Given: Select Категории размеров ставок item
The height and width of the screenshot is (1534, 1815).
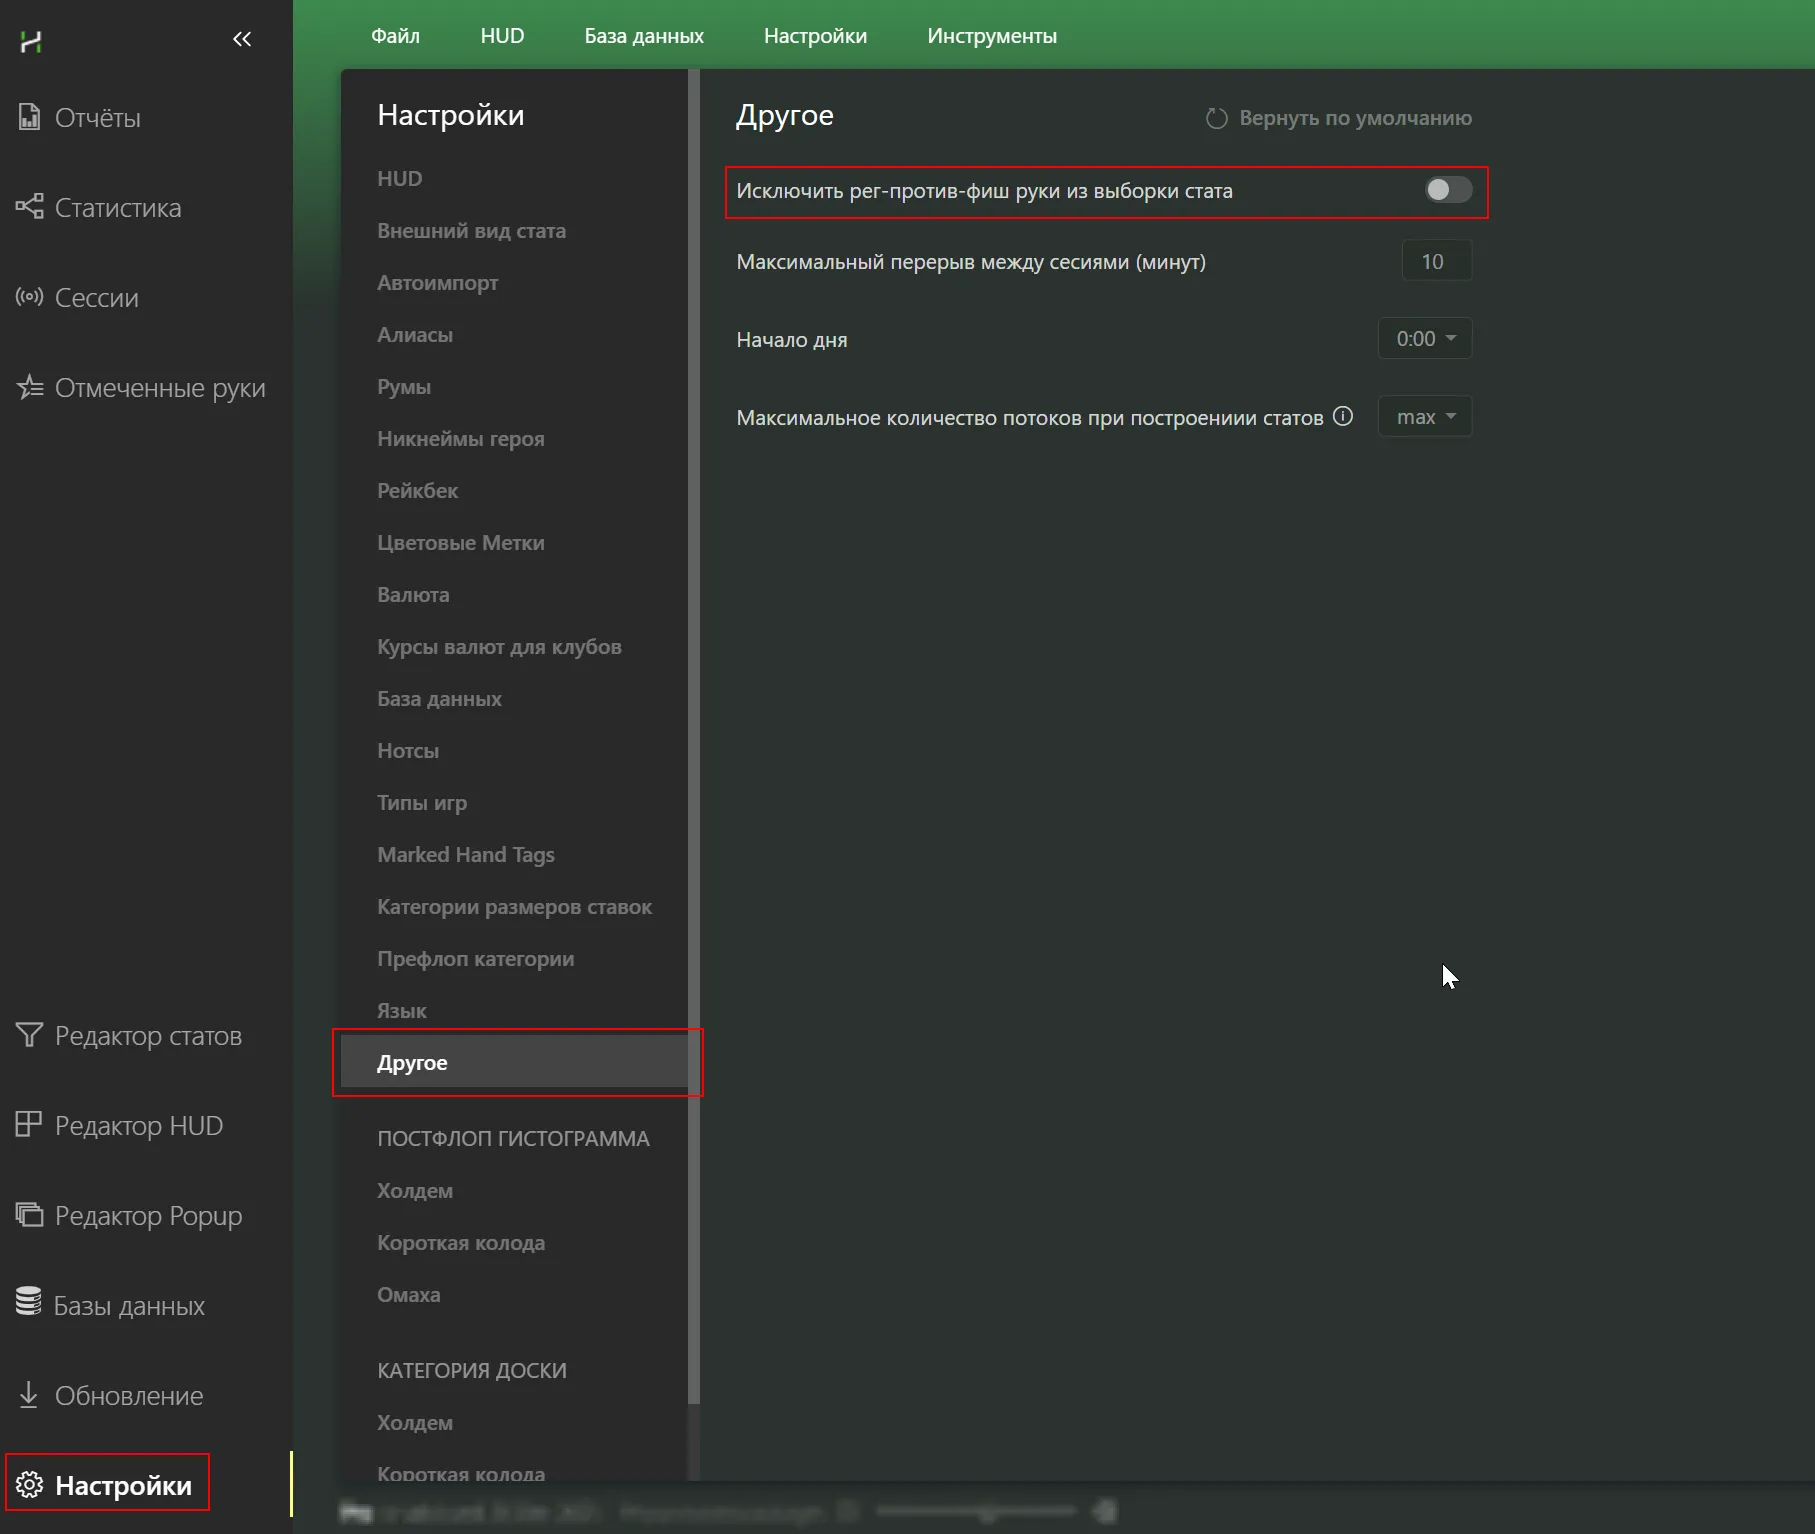Looking at the screenshot, I should (x=514, y=906).
